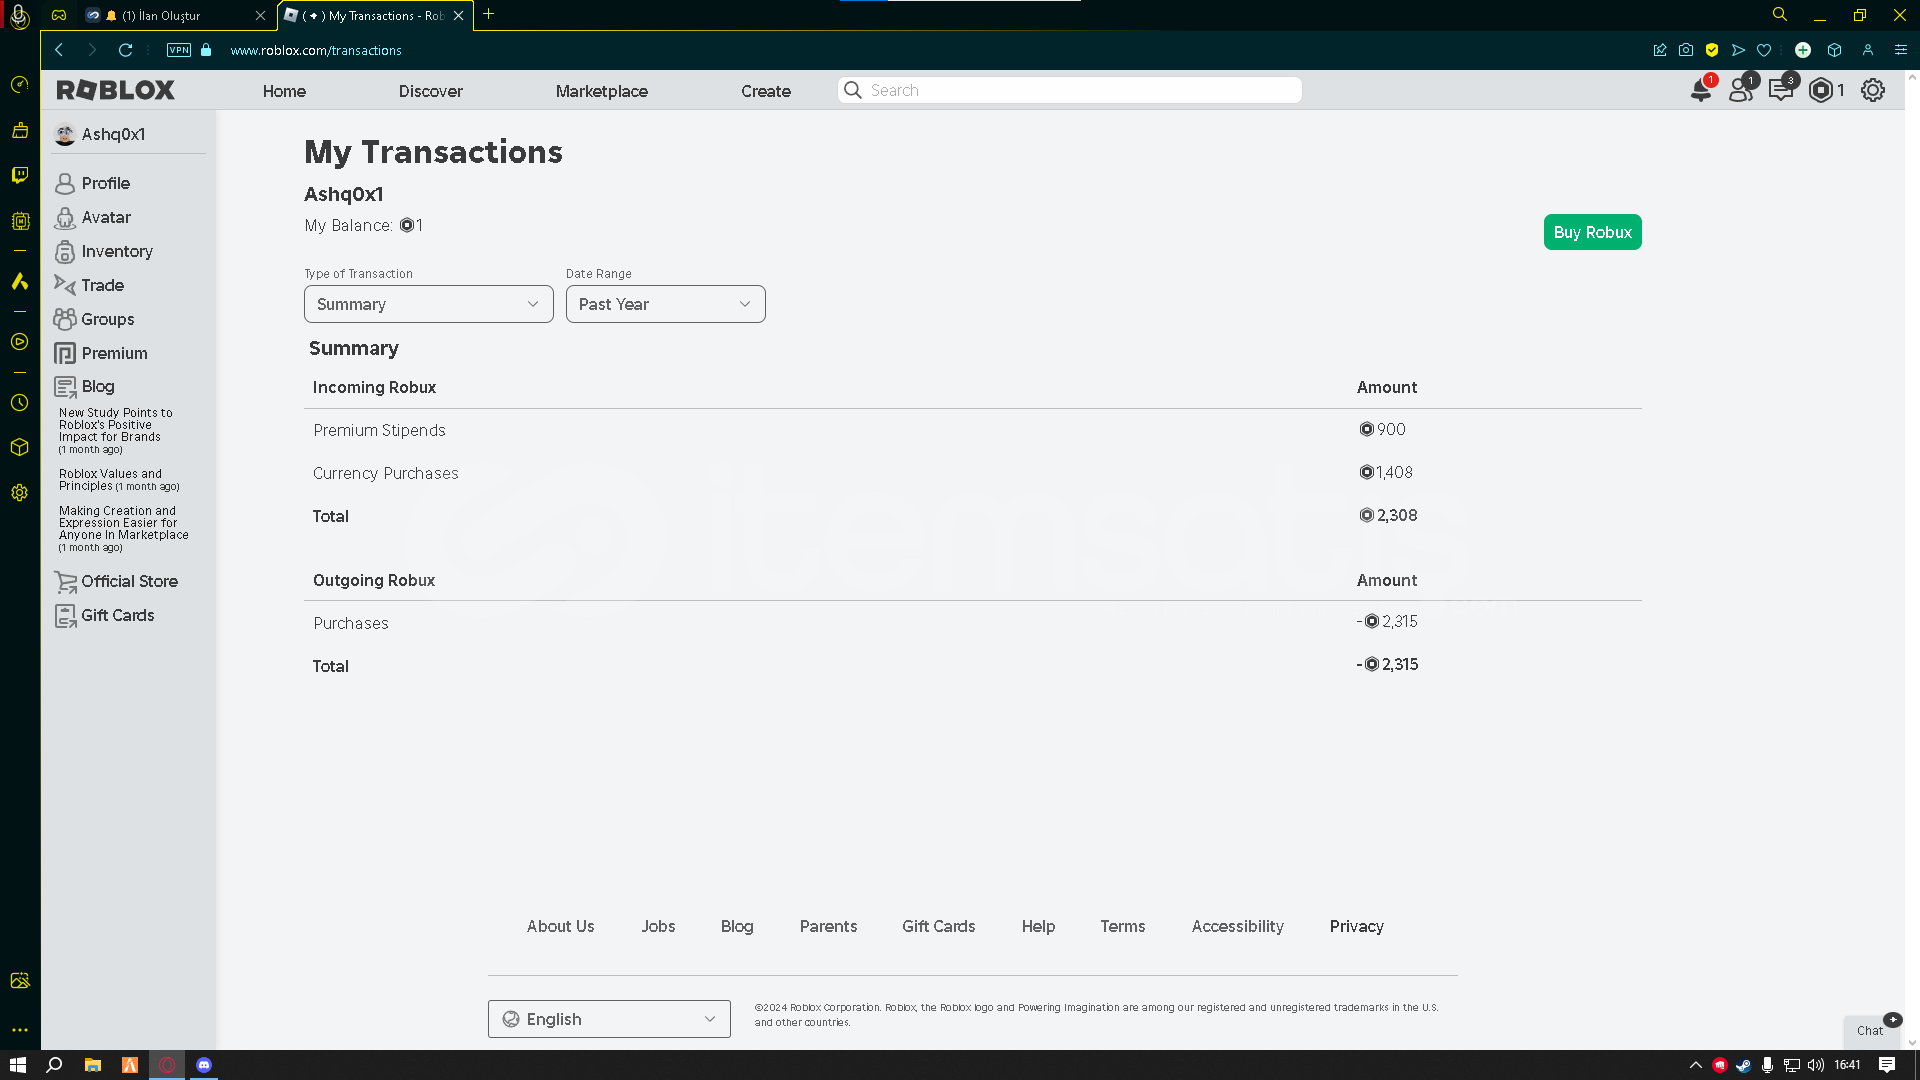Open the Privacy footer link
The height and width of the screenshot is (1080, 1920).
1356,926
